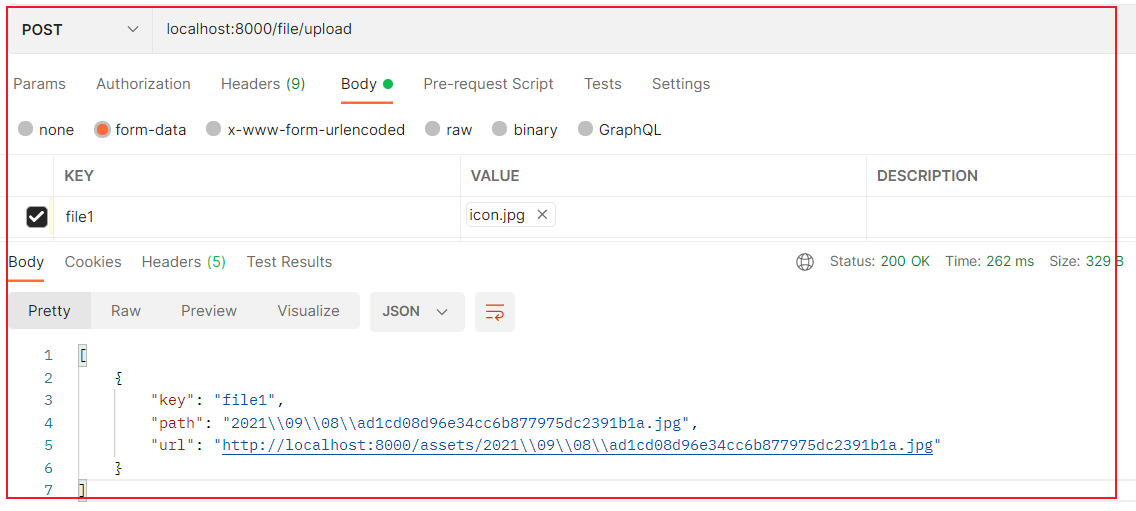Viewport: 1136px width, 511px height.
Task: Click the Time 262 ms indicator
Action: pos(990,262)
